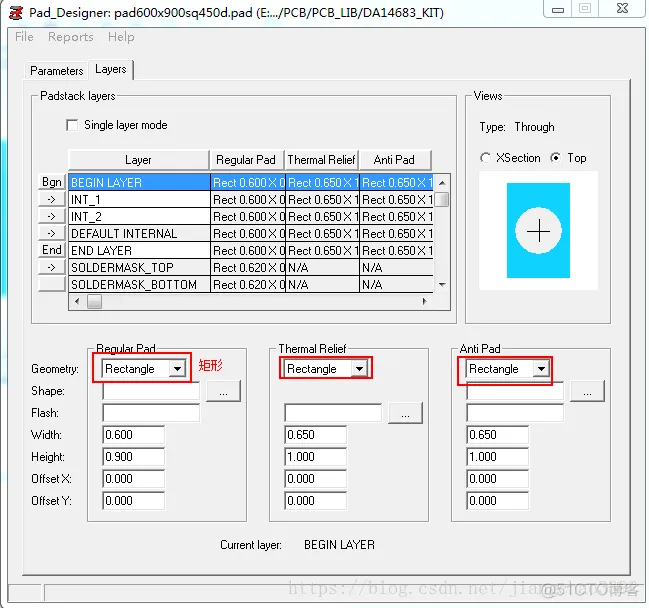Screen dimensions: 649x608
Task: Click the layer table scroll up arrow
Action: (x=442, y=183)
